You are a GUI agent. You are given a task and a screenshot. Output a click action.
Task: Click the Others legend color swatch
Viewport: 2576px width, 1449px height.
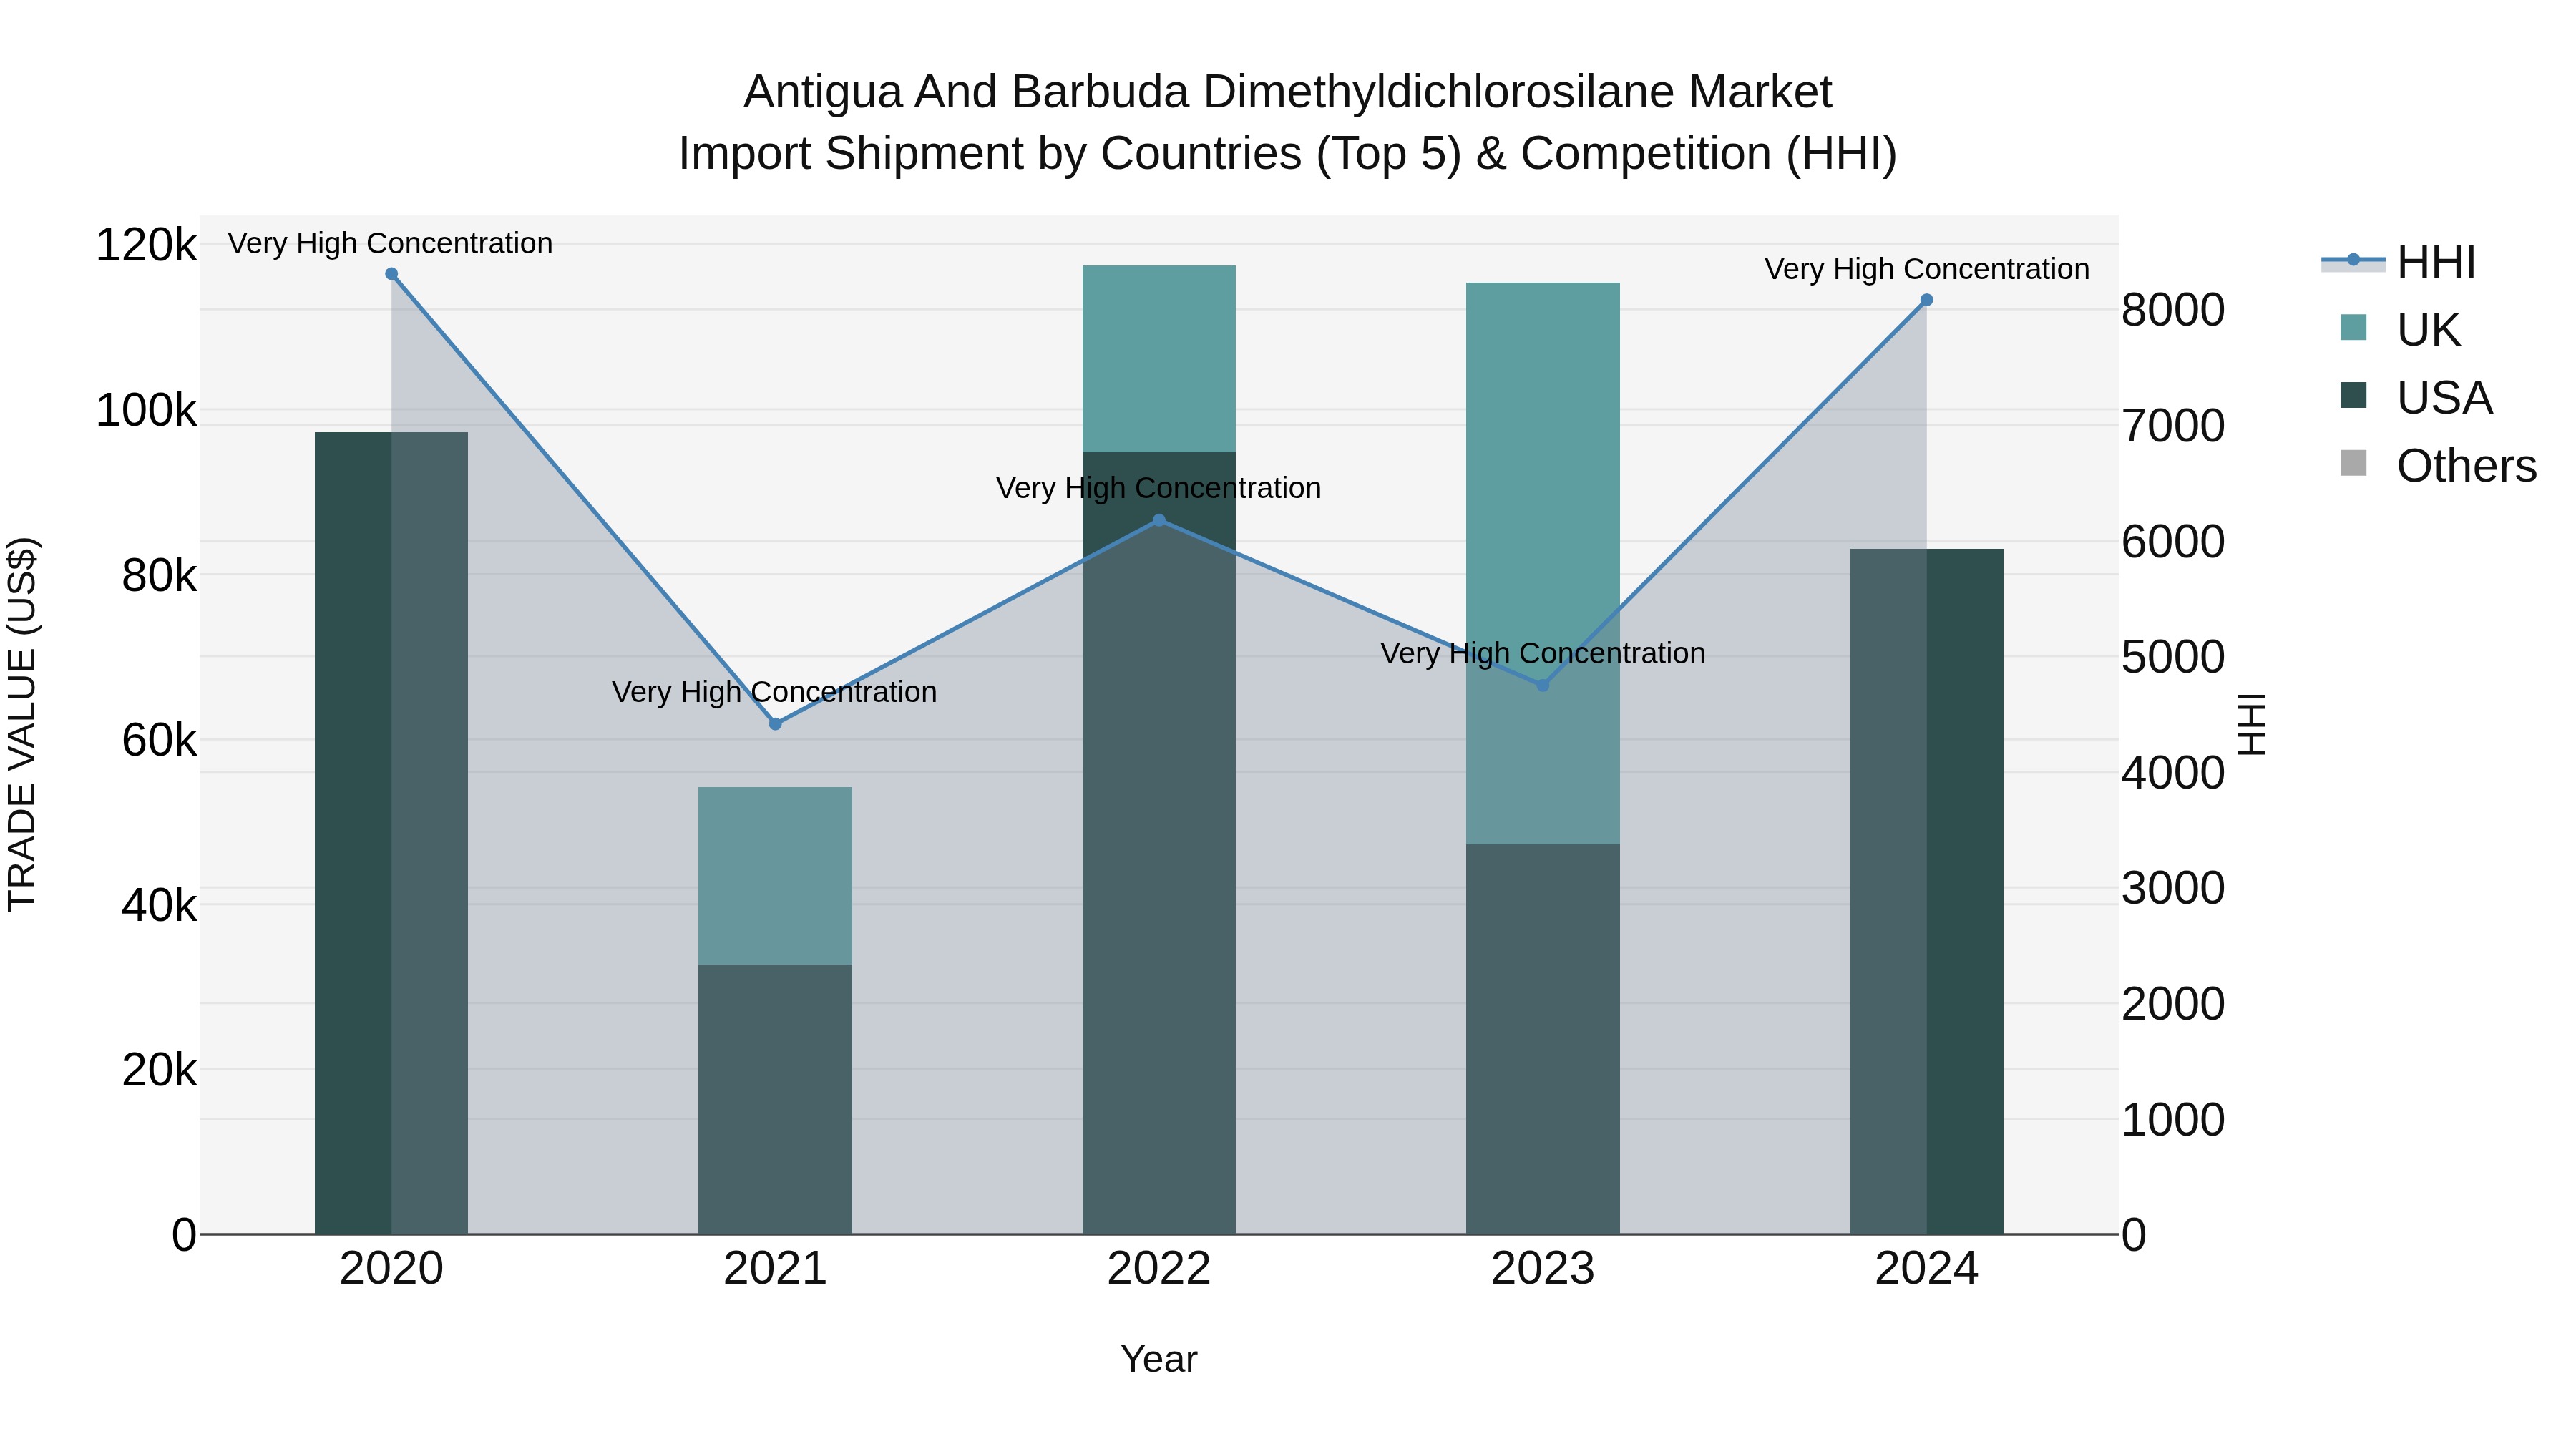point(2354,463)
